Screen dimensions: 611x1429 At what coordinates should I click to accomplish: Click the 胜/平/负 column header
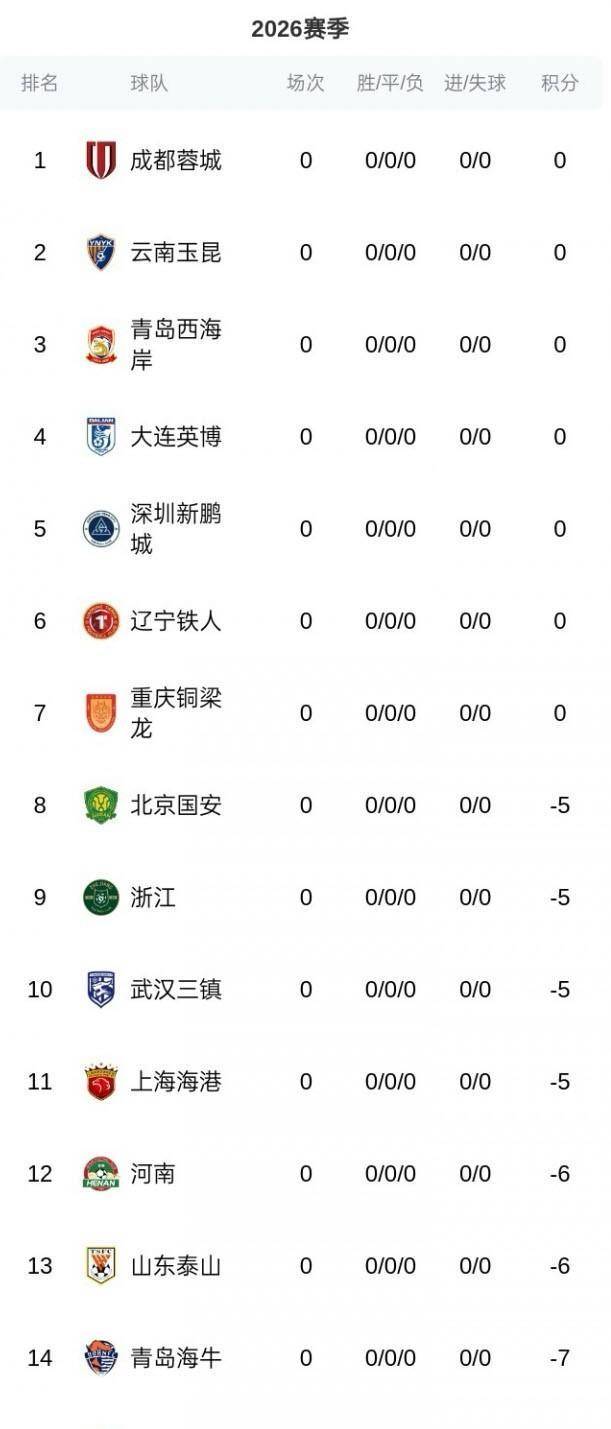(390, 83)
